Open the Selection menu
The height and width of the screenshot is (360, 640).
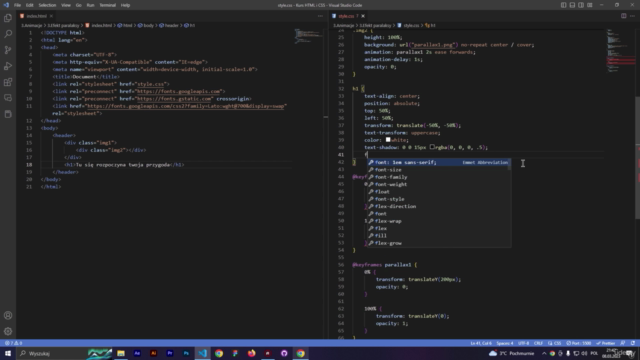point(47,5)
